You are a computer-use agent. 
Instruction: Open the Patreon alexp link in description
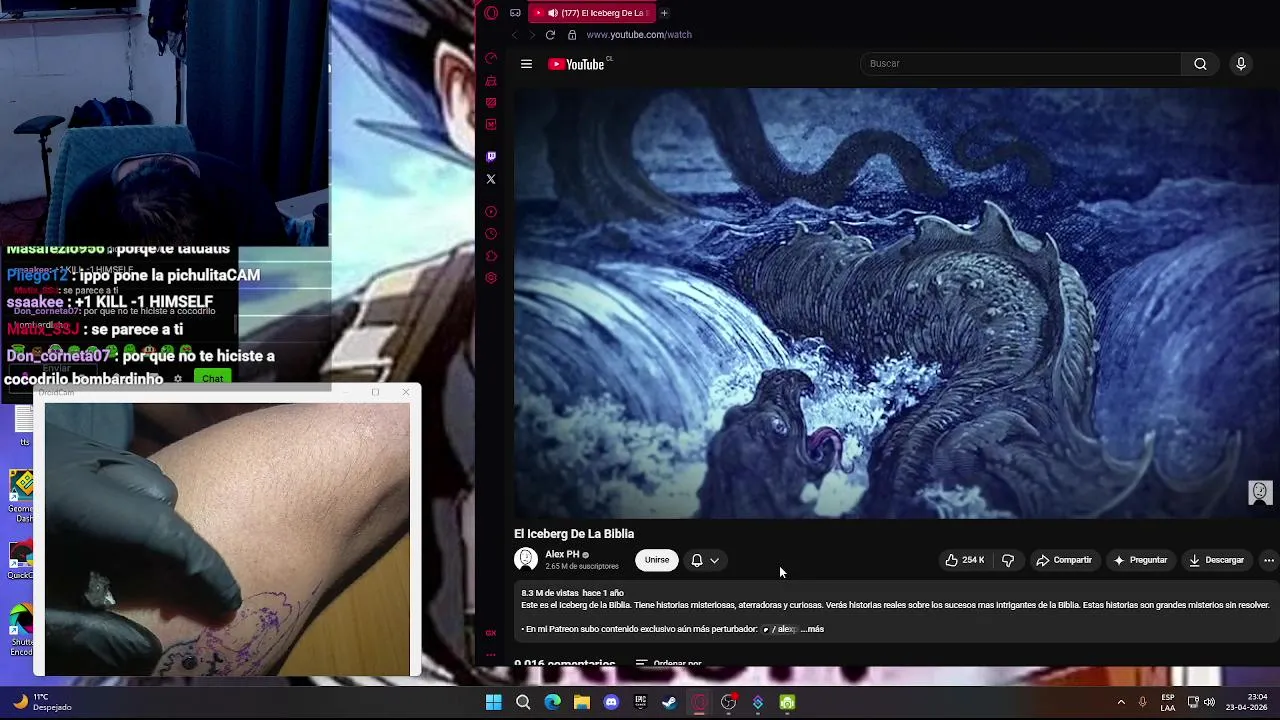tap(780, 629)
